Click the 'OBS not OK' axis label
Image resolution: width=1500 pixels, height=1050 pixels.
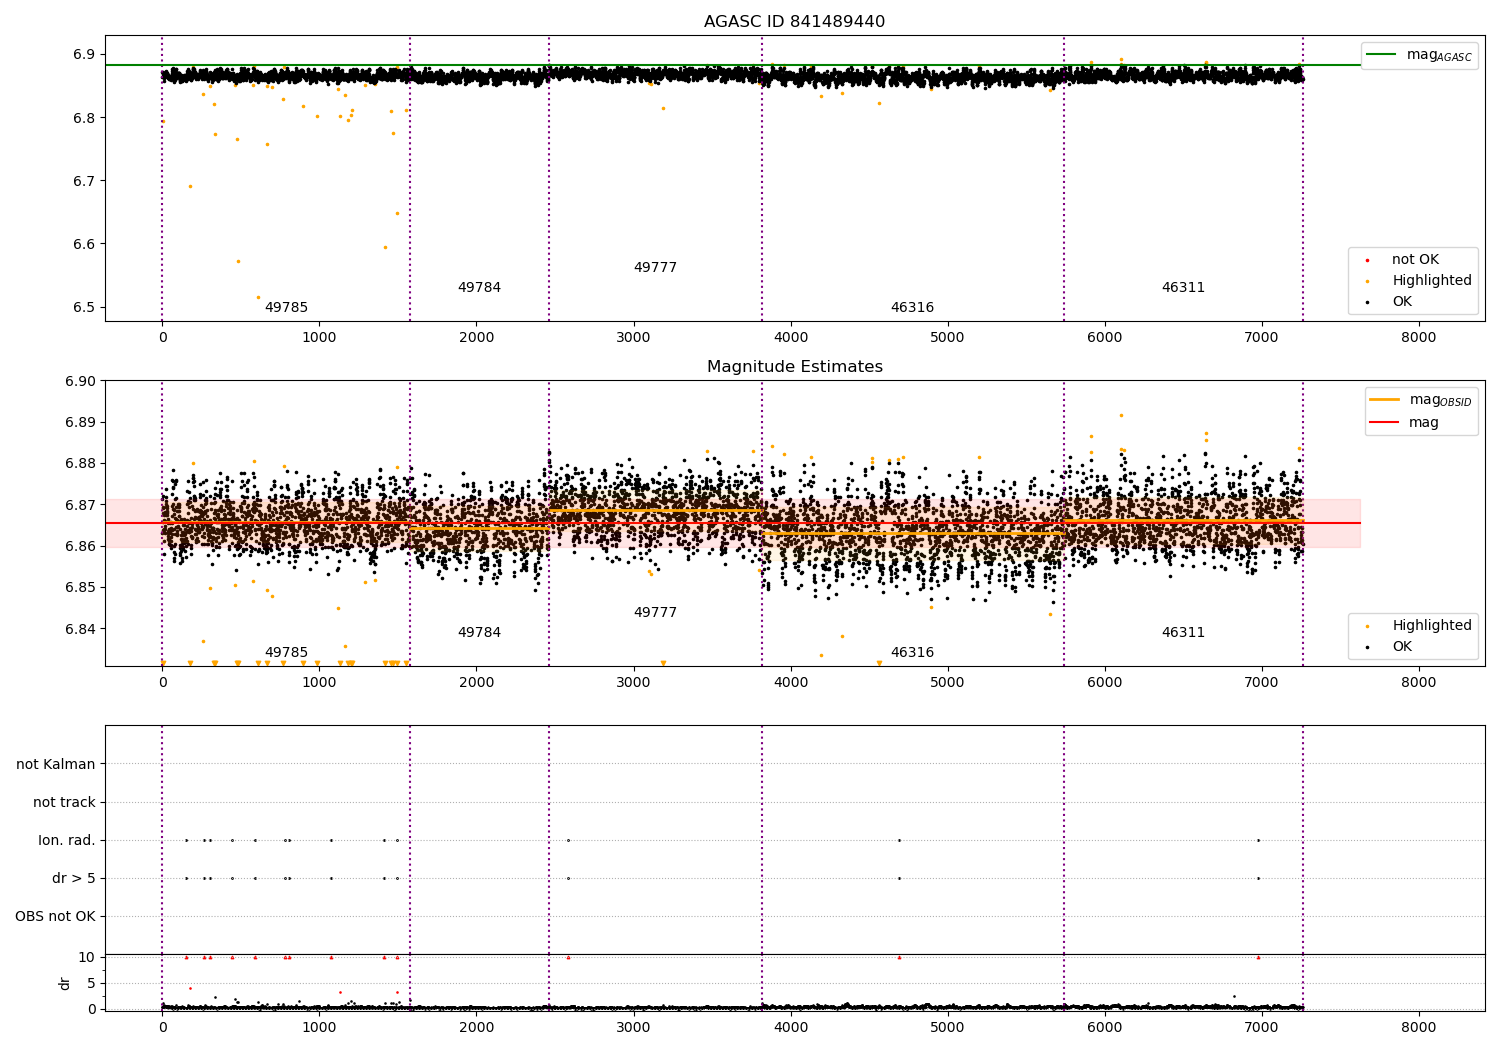coord(55,916)
